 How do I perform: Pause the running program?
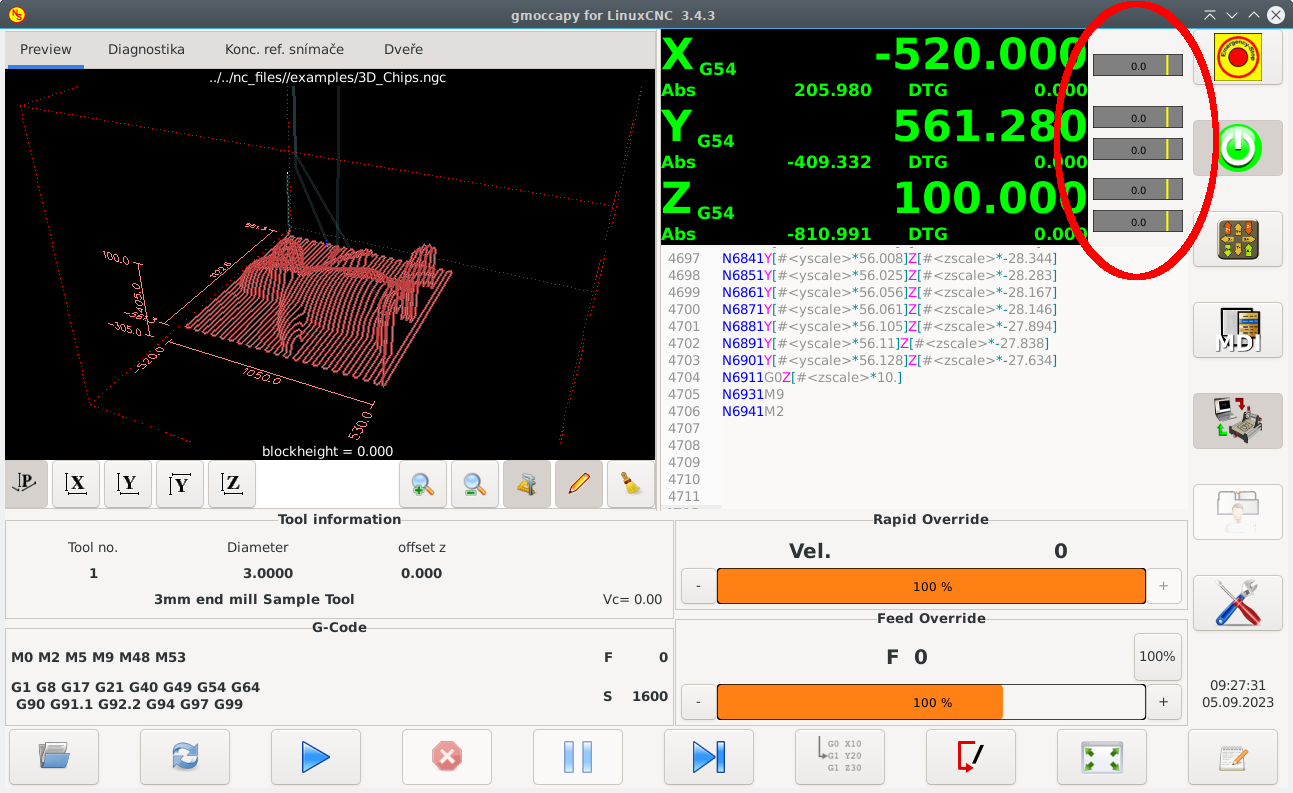(577, 757)
